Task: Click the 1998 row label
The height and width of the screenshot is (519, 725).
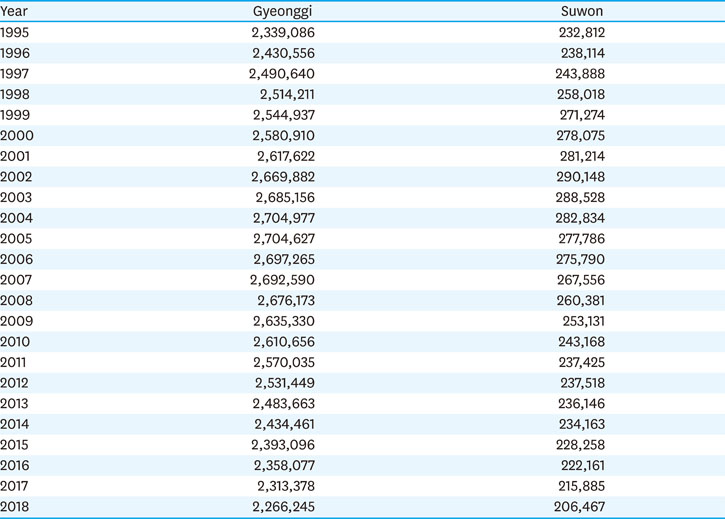Action: 15,94
